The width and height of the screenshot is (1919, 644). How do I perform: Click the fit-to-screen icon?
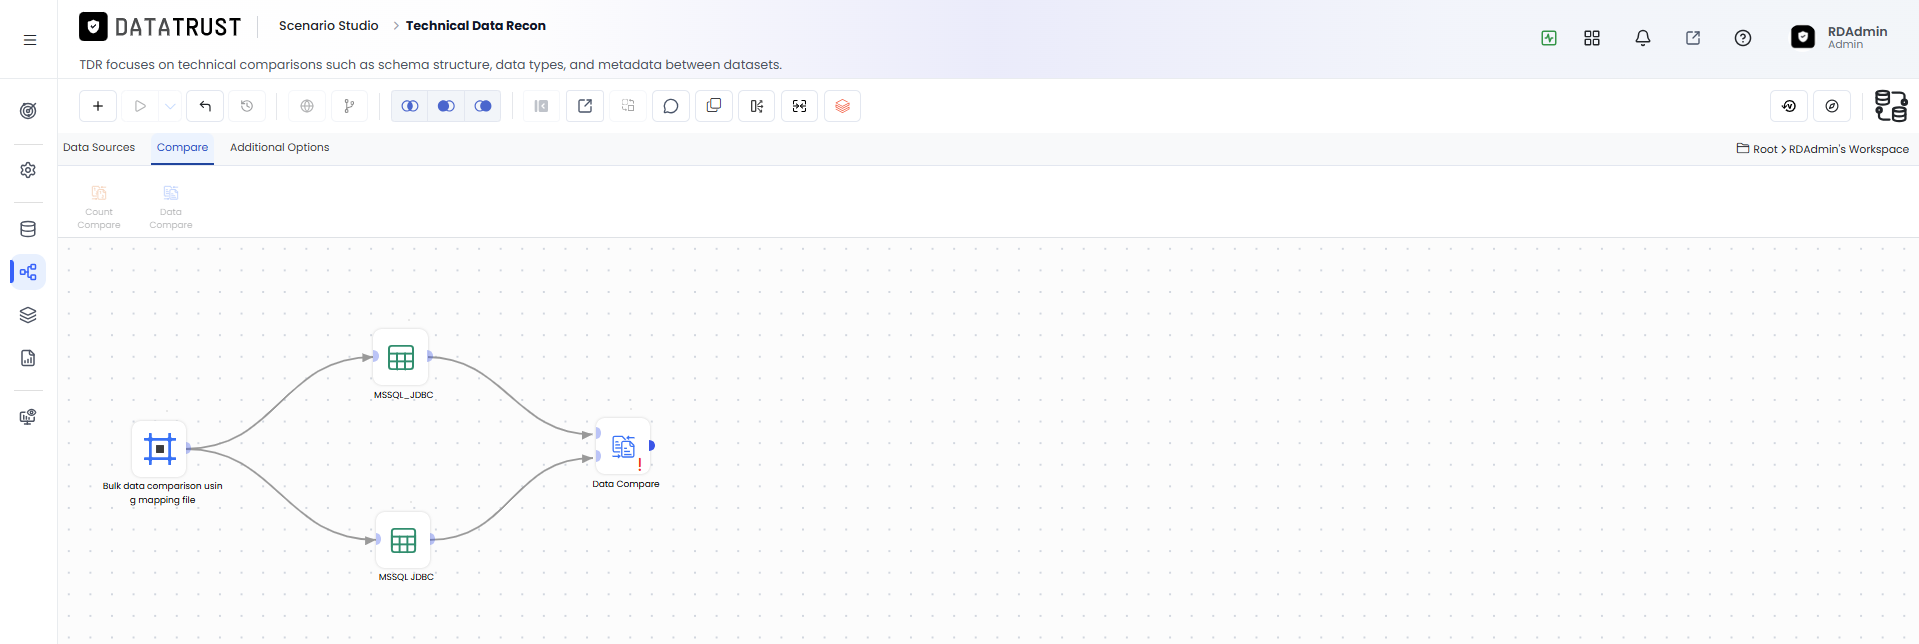tap(800, 106)
